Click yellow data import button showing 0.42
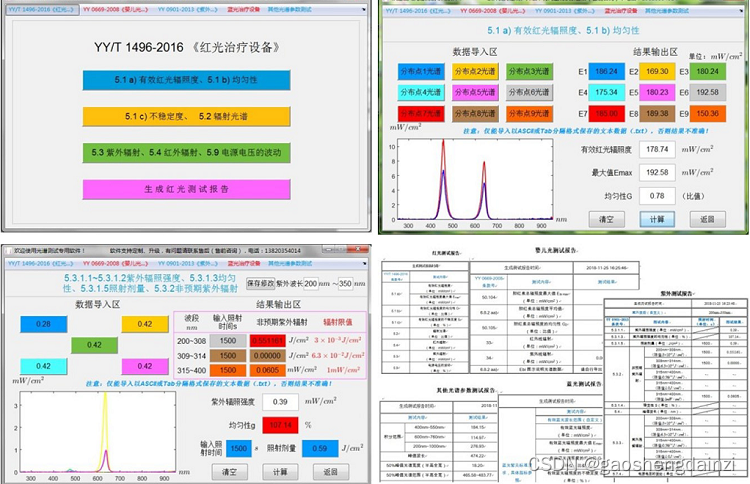750x484 pixels. point(145,324)
